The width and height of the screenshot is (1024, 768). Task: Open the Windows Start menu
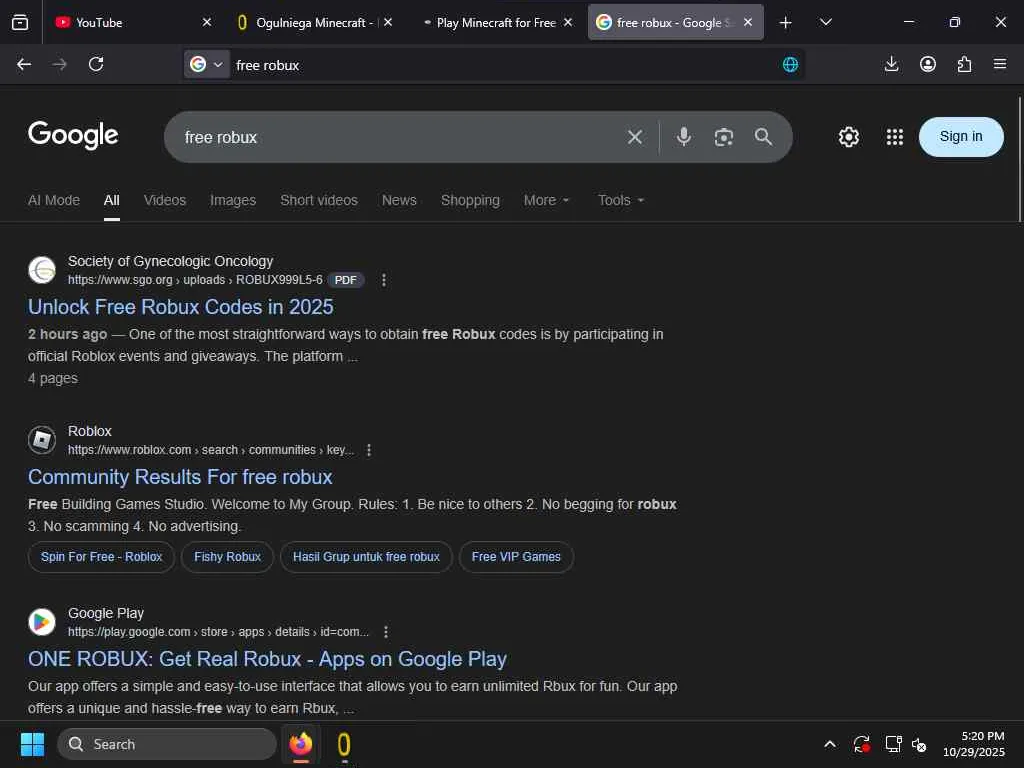[32, 744]
